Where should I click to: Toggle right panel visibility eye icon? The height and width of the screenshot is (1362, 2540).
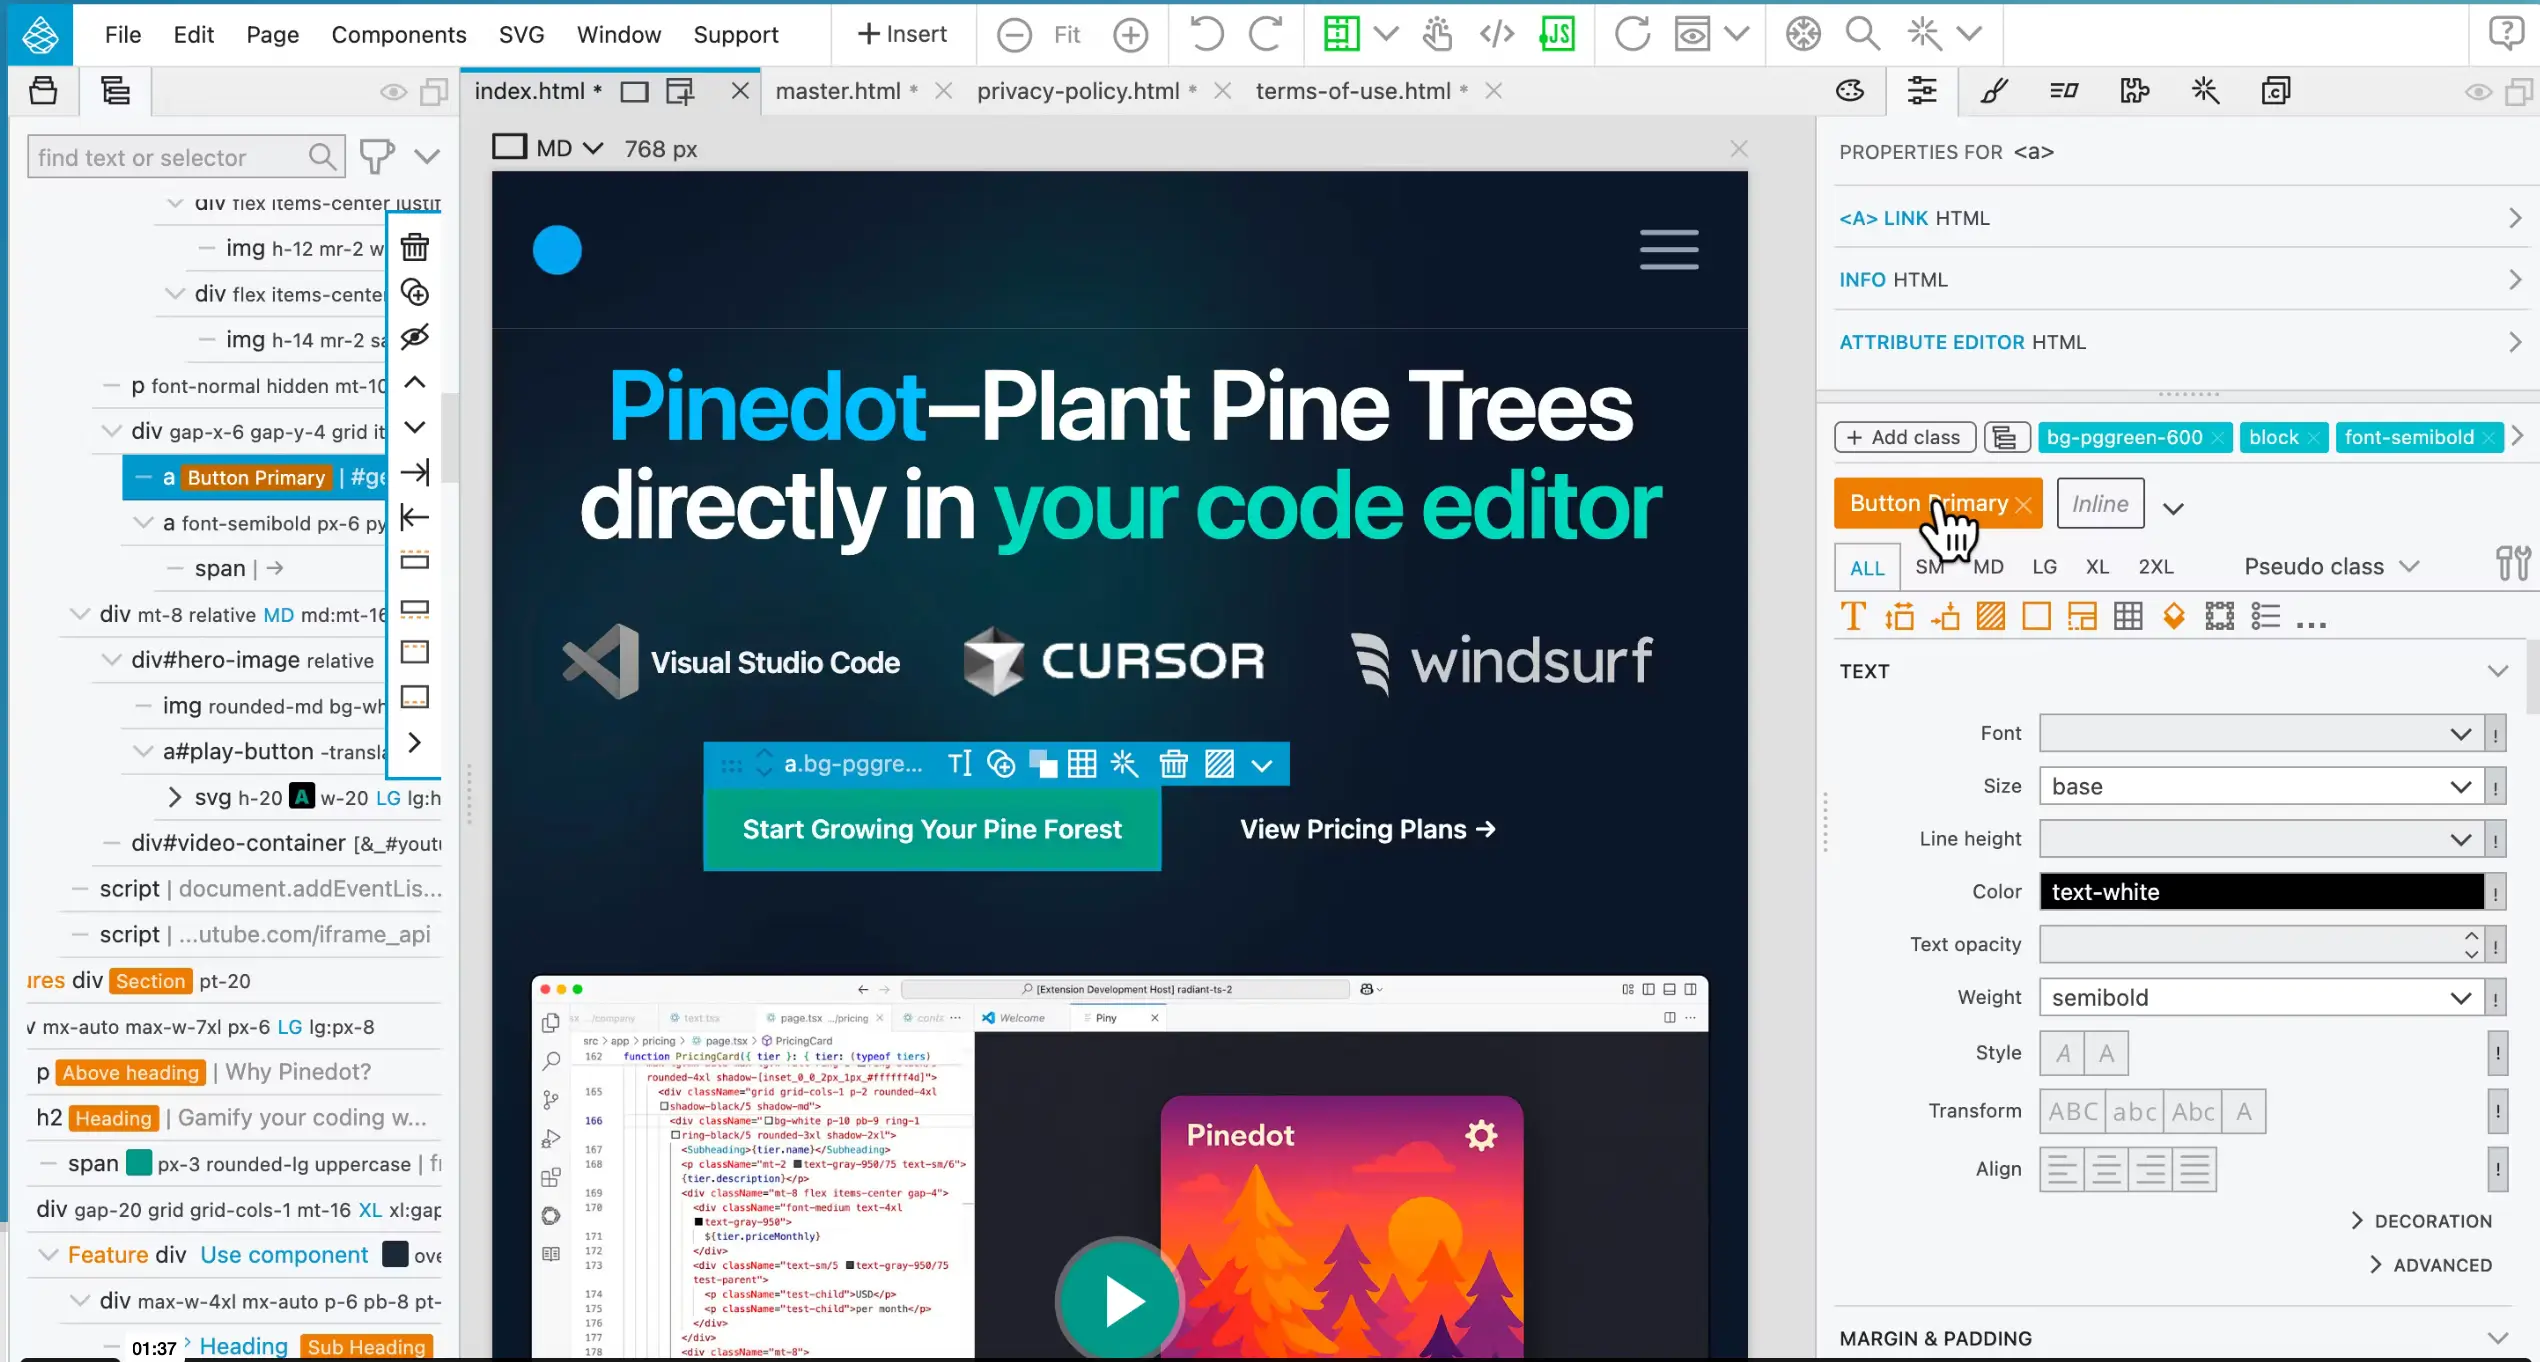tap(2477, 93)
